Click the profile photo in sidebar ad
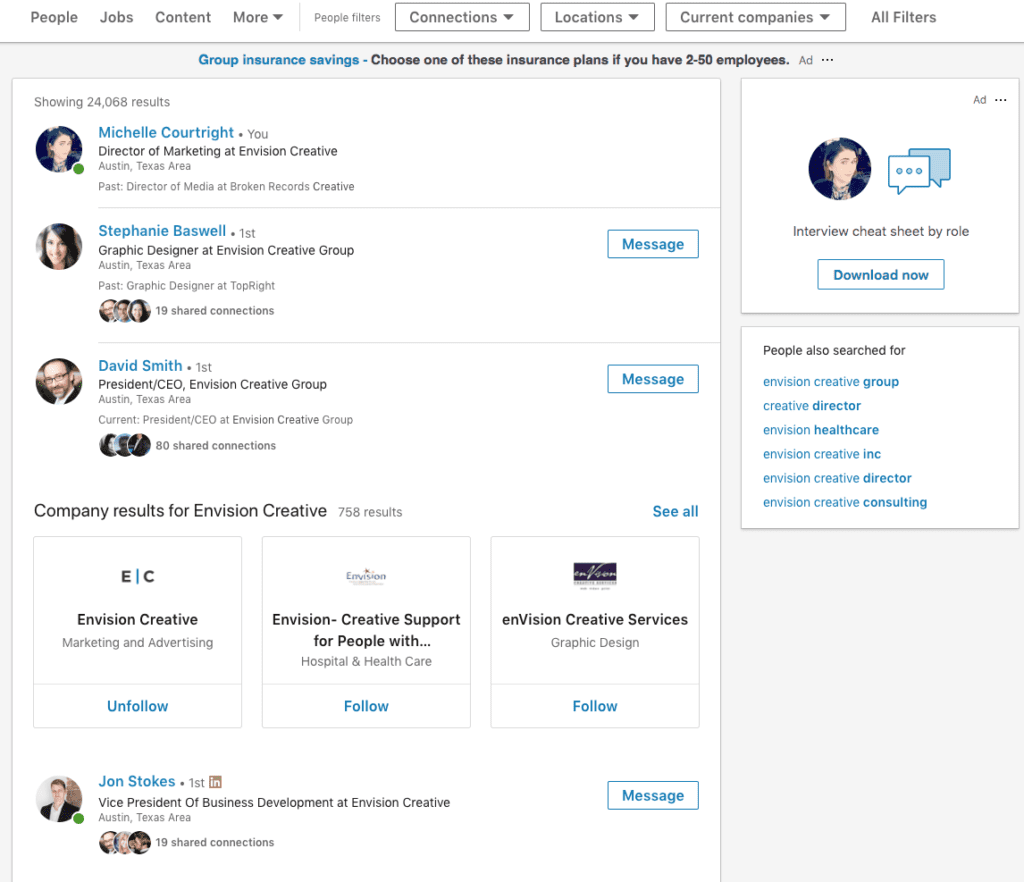 click(x=839, y=168)
